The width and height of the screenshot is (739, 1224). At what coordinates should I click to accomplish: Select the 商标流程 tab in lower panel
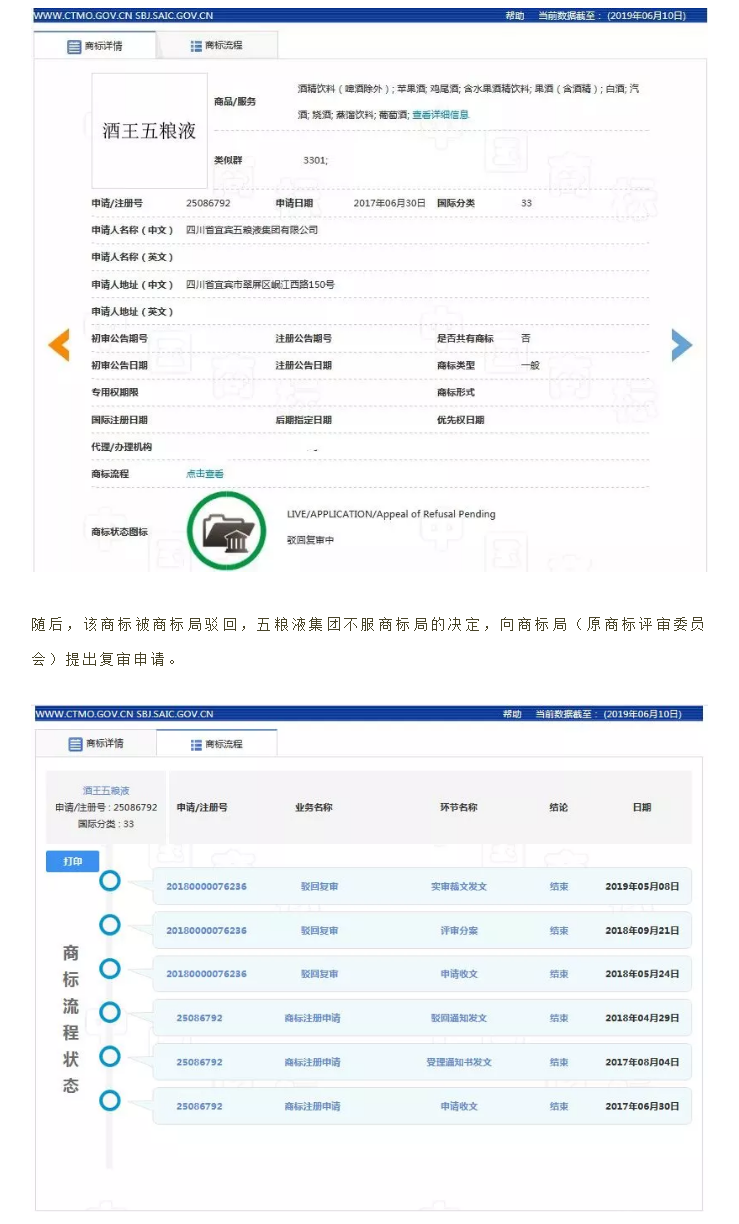(217, 744)
